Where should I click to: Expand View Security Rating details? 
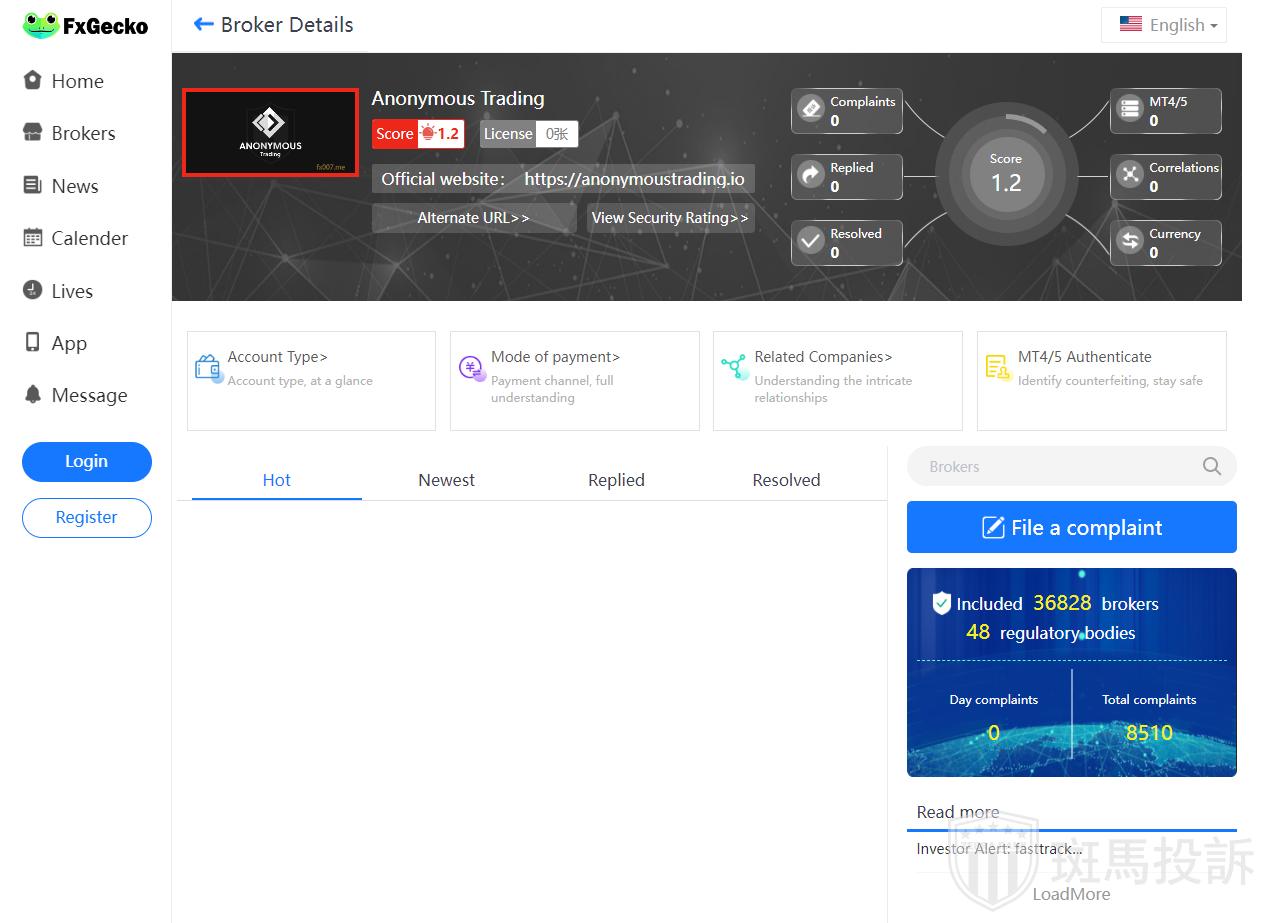(670, 218)
